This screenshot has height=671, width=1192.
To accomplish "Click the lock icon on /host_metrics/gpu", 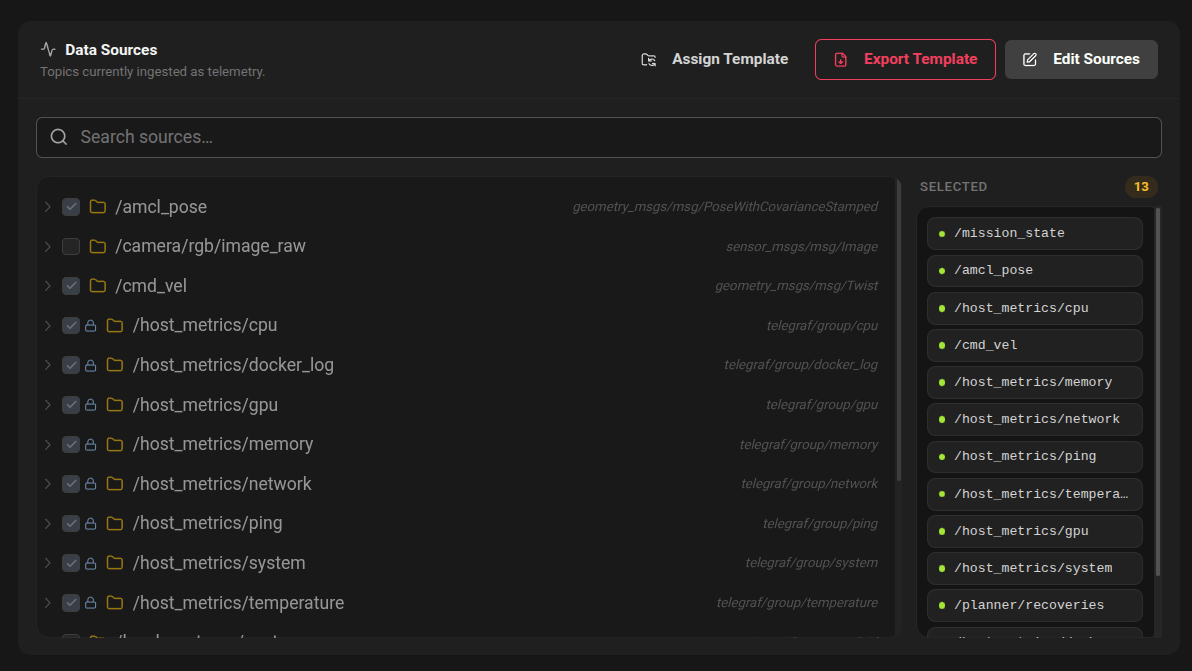I will (x=90, y=405).
